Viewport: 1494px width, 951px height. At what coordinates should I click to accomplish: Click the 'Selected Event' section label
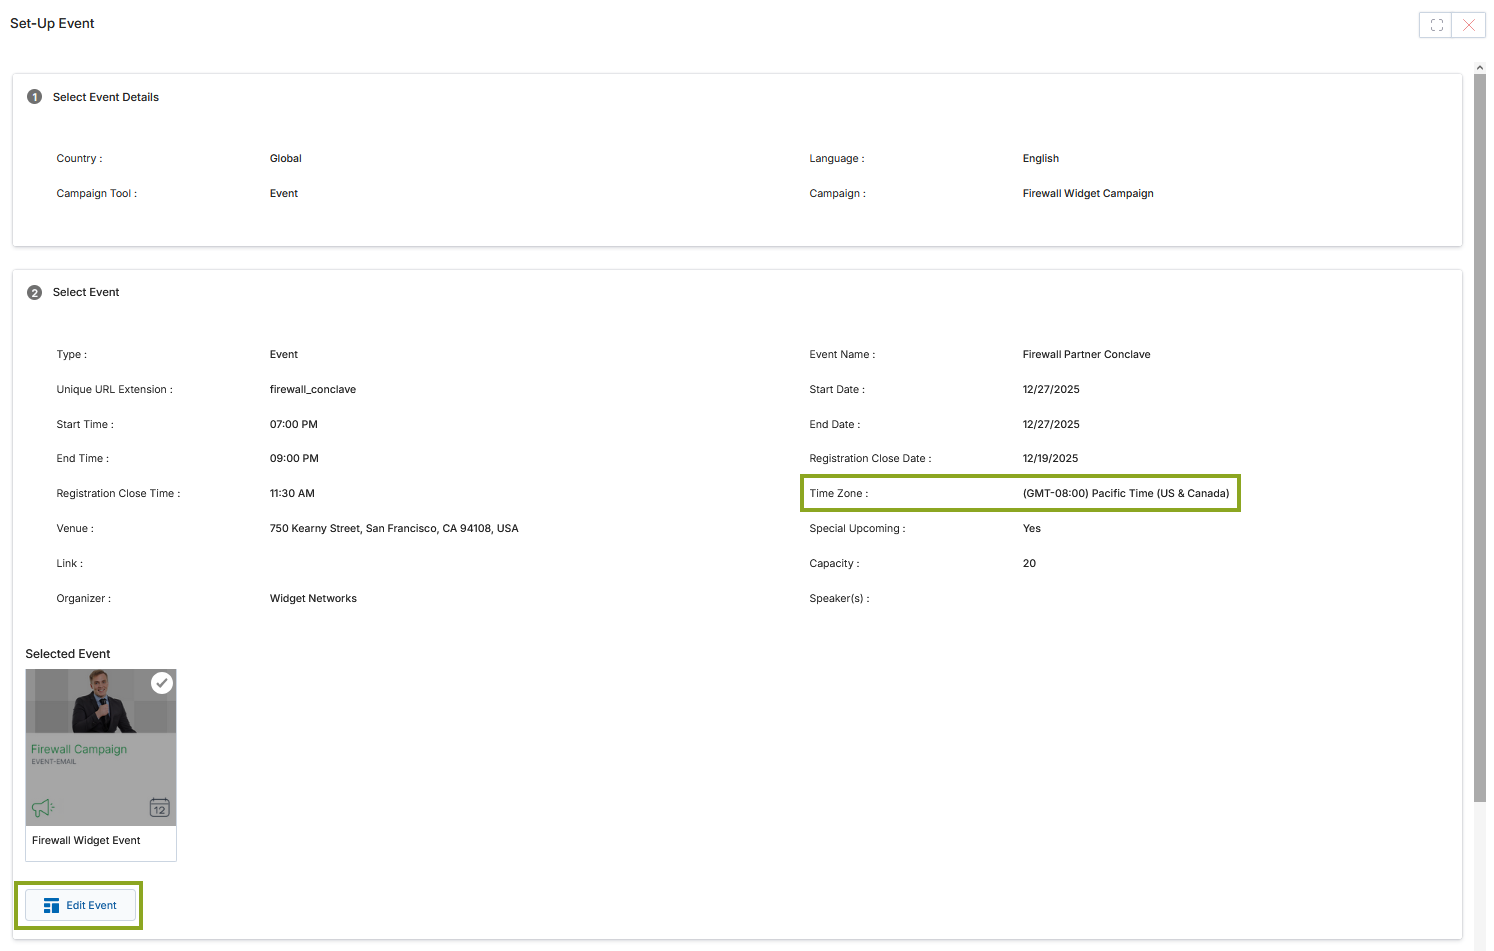[x=68, y=654]
